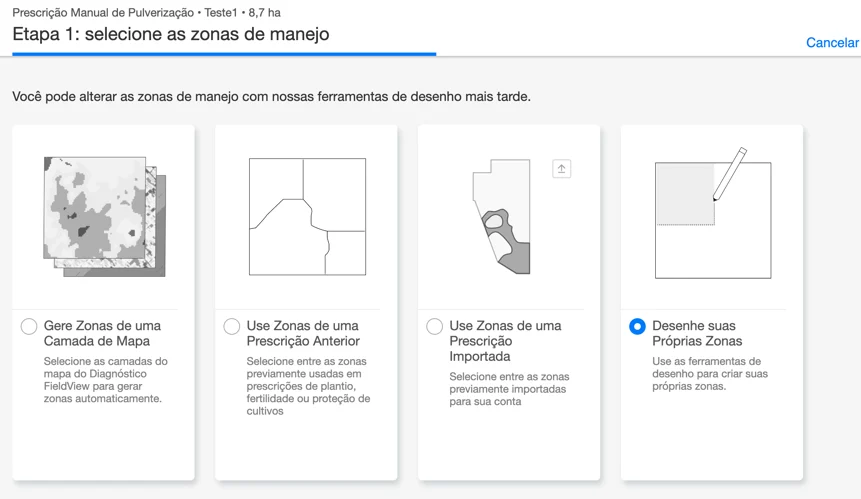
Task: Click the FieldView map layers description text
Action: pos(105,380)
